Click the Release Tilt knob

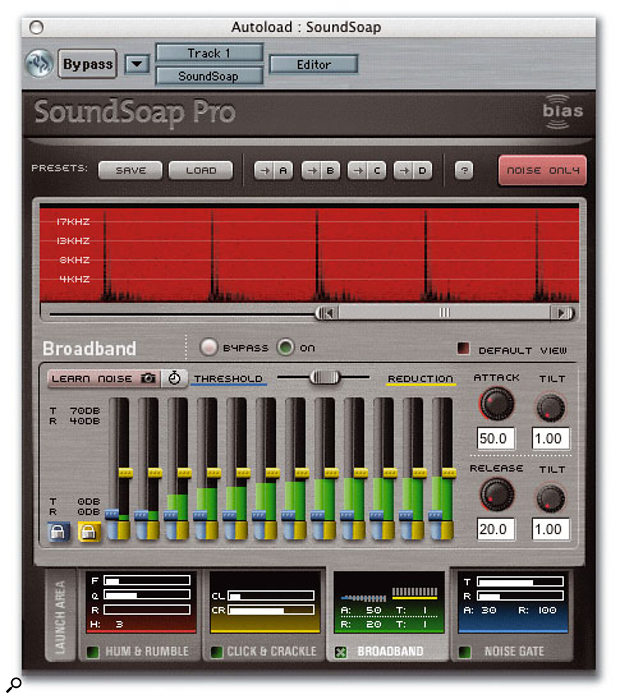pos(551,498)
